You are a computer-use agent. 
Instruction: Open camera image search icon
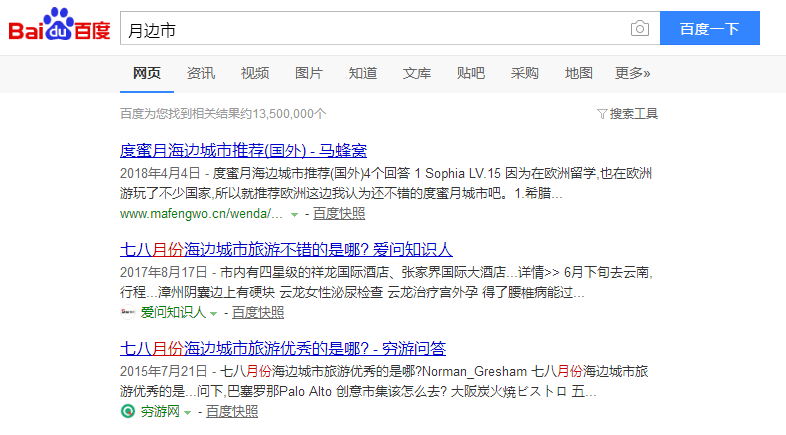640,29
